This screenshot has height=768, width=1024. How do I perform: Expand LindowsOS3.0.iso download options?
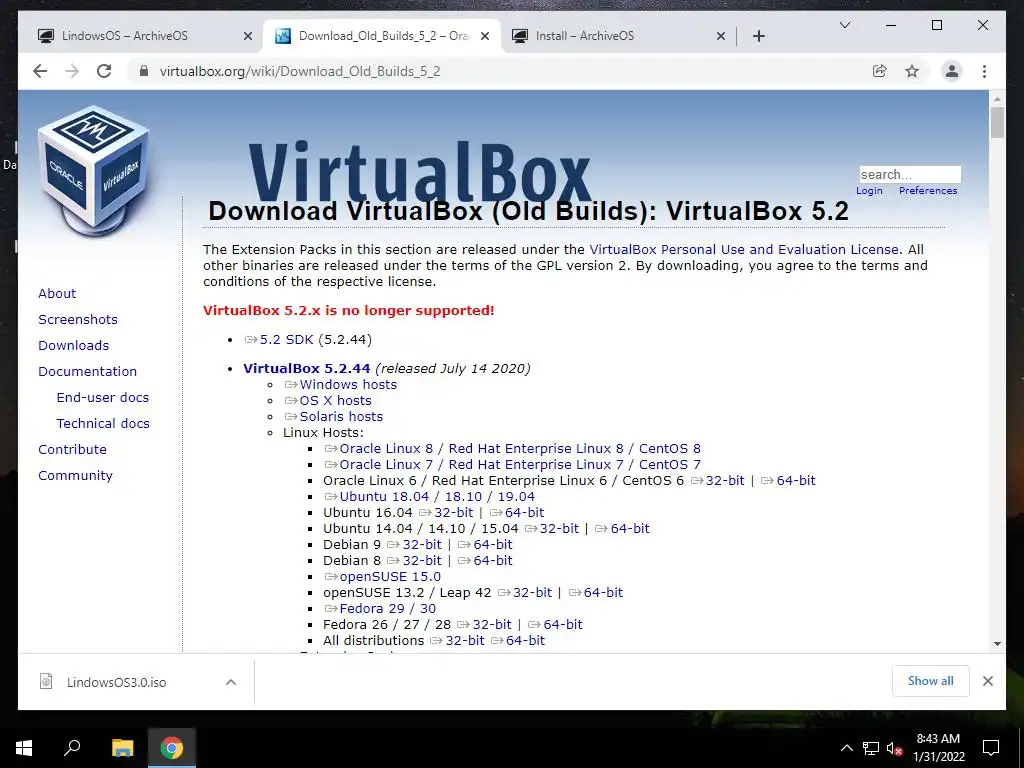click(231, 682)
